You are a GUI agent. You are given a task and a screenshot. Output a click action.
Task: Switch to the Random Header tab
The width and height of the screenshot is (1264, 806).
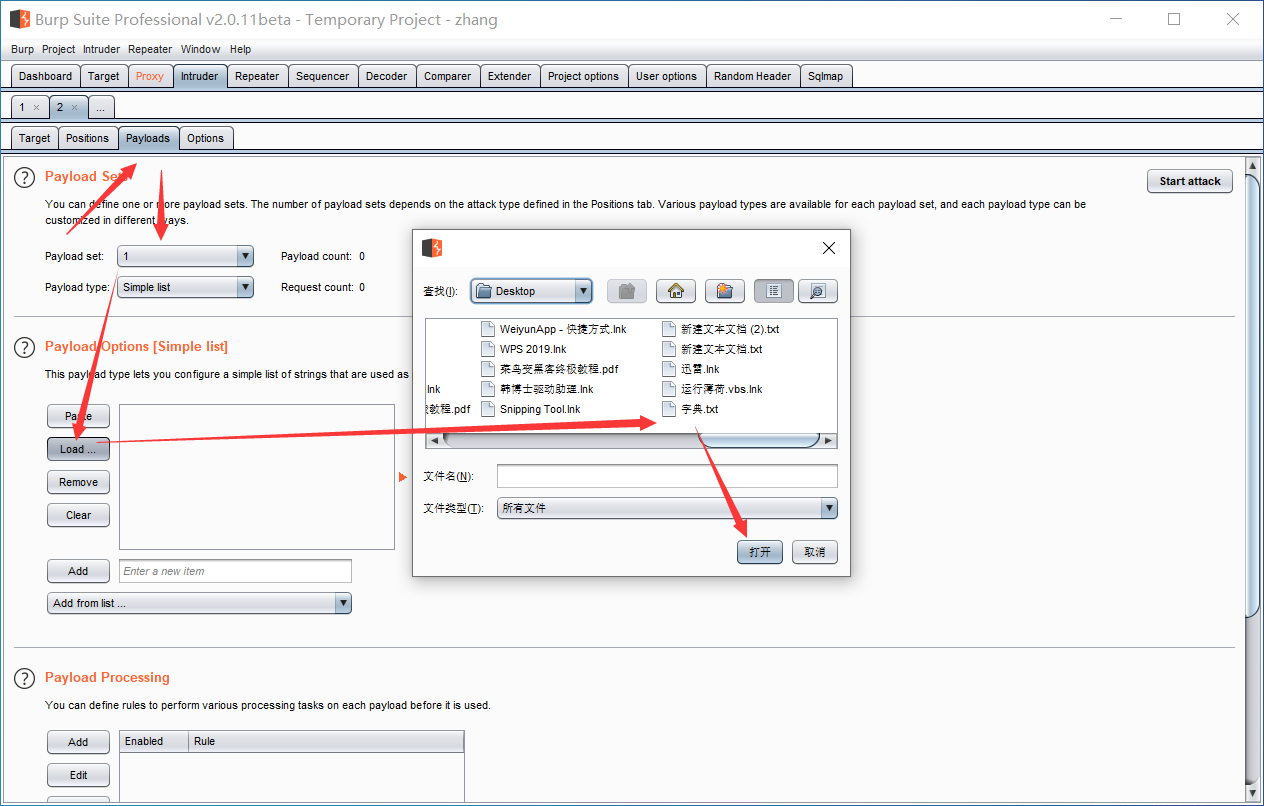[753, 76]
